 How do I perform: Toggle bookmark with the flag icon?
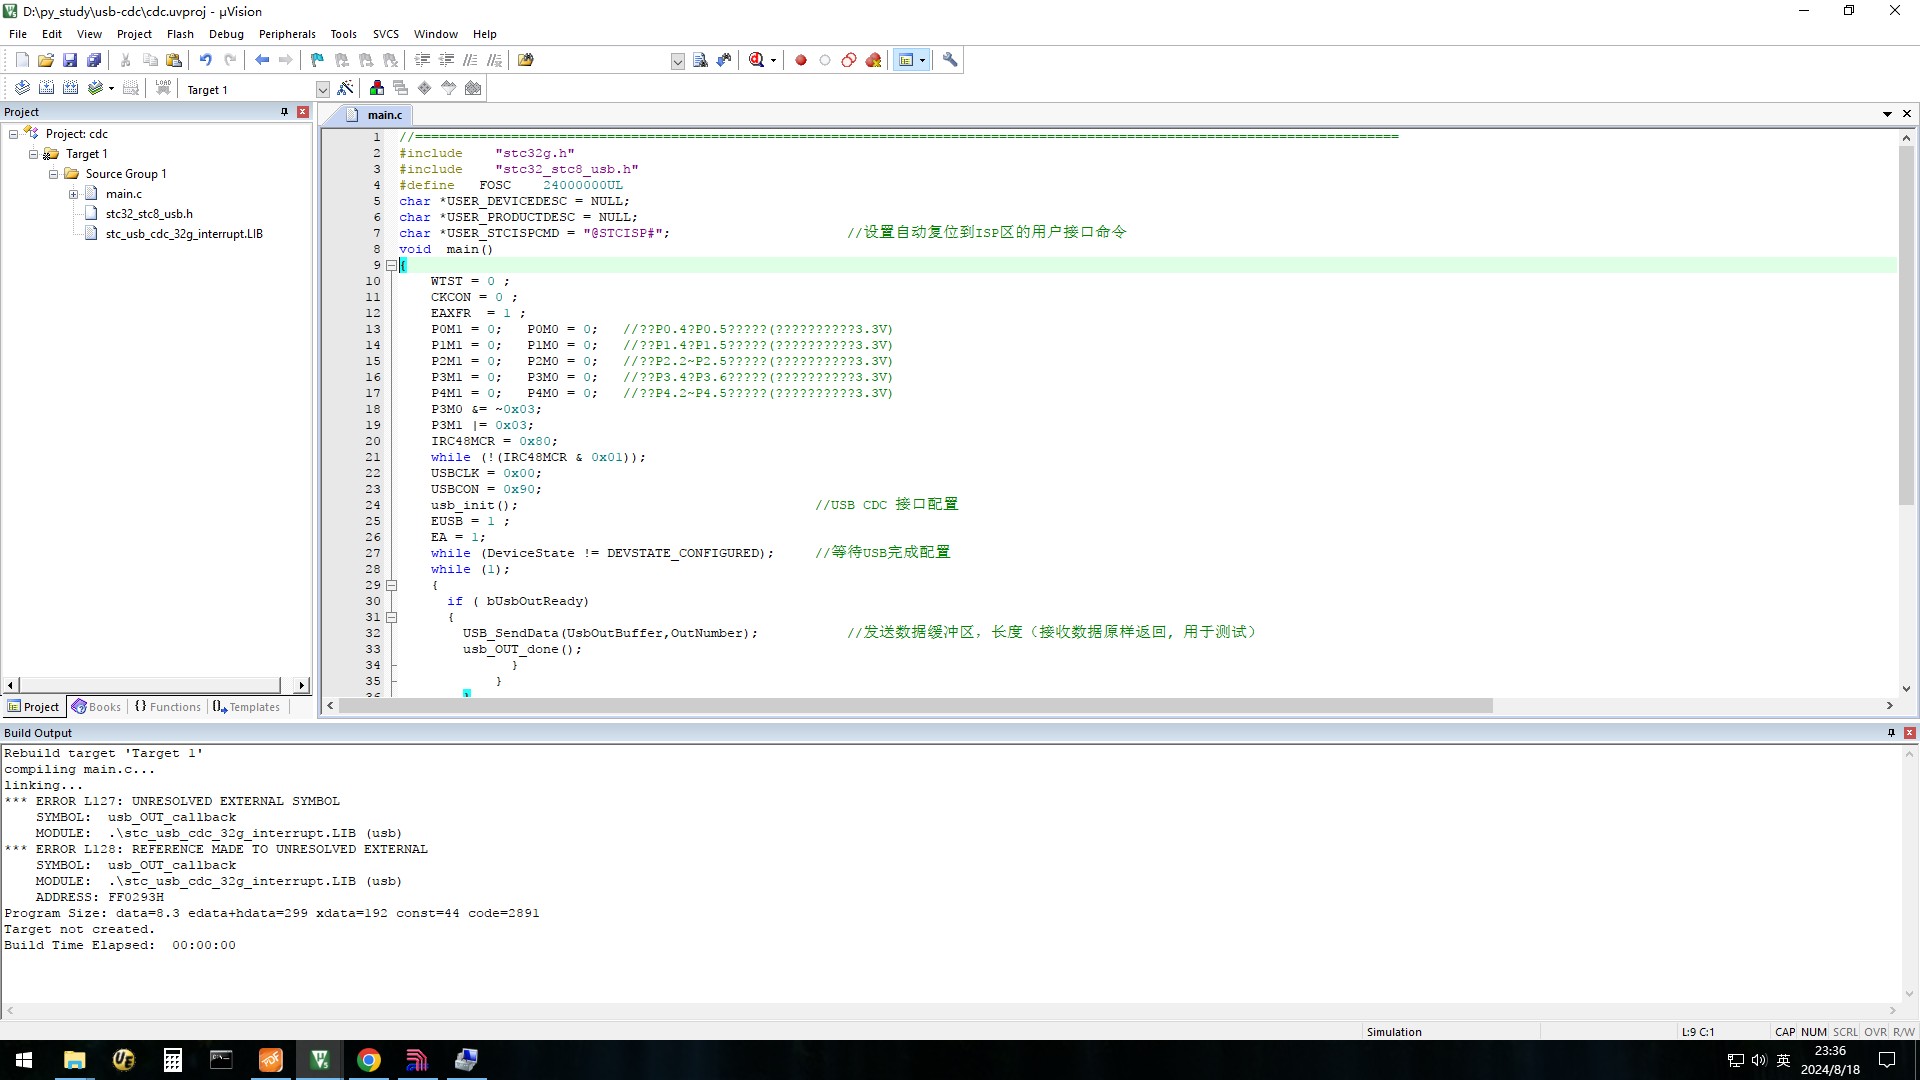317,60
